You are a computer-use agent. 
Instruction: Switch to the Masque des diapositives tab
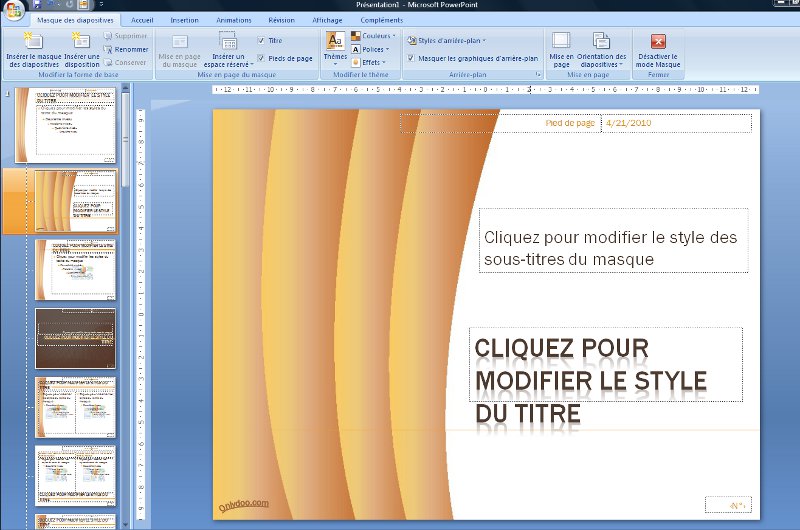(76, 20)
